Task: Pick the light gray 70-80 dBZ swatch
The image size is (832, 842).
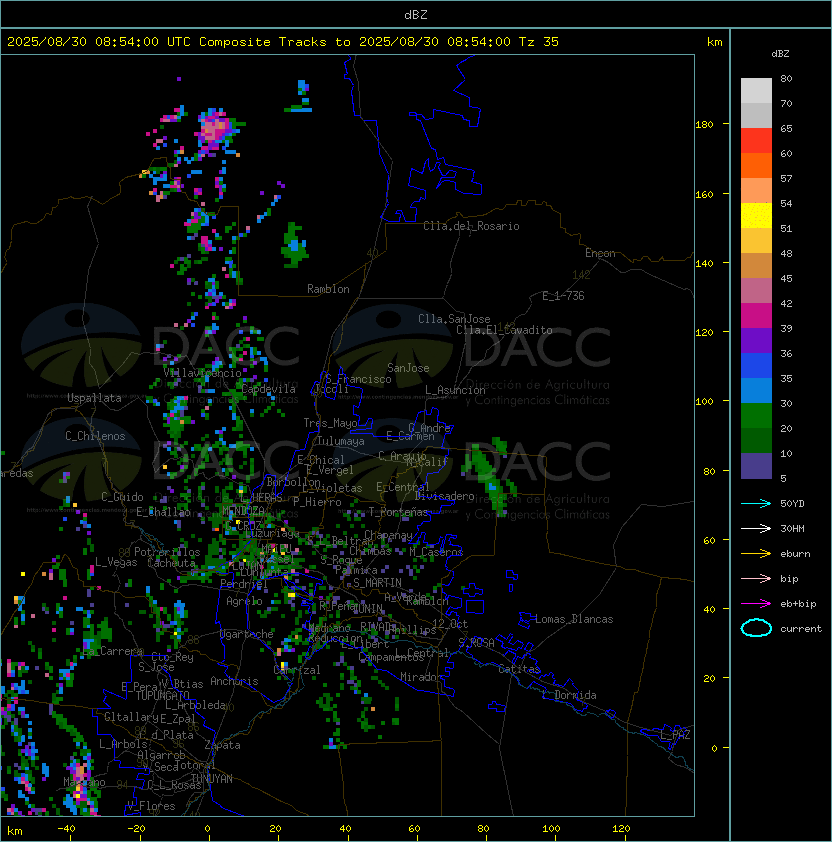Action: (756, 91)
